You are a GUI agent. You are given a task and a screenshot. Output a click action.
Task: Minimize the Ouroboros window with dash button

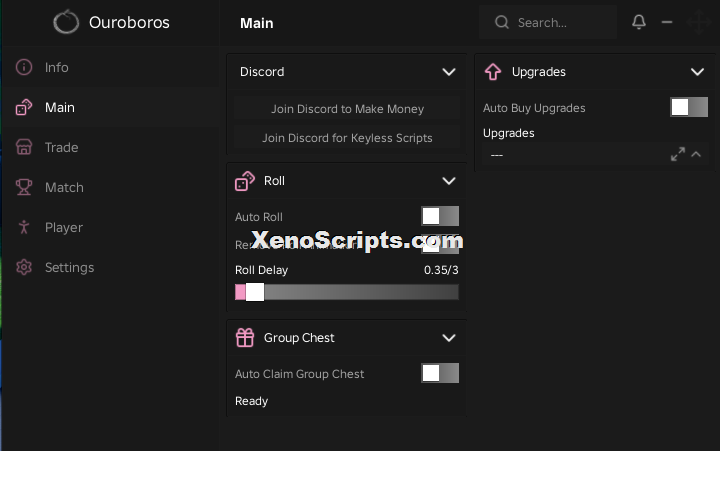coord(667,22)
